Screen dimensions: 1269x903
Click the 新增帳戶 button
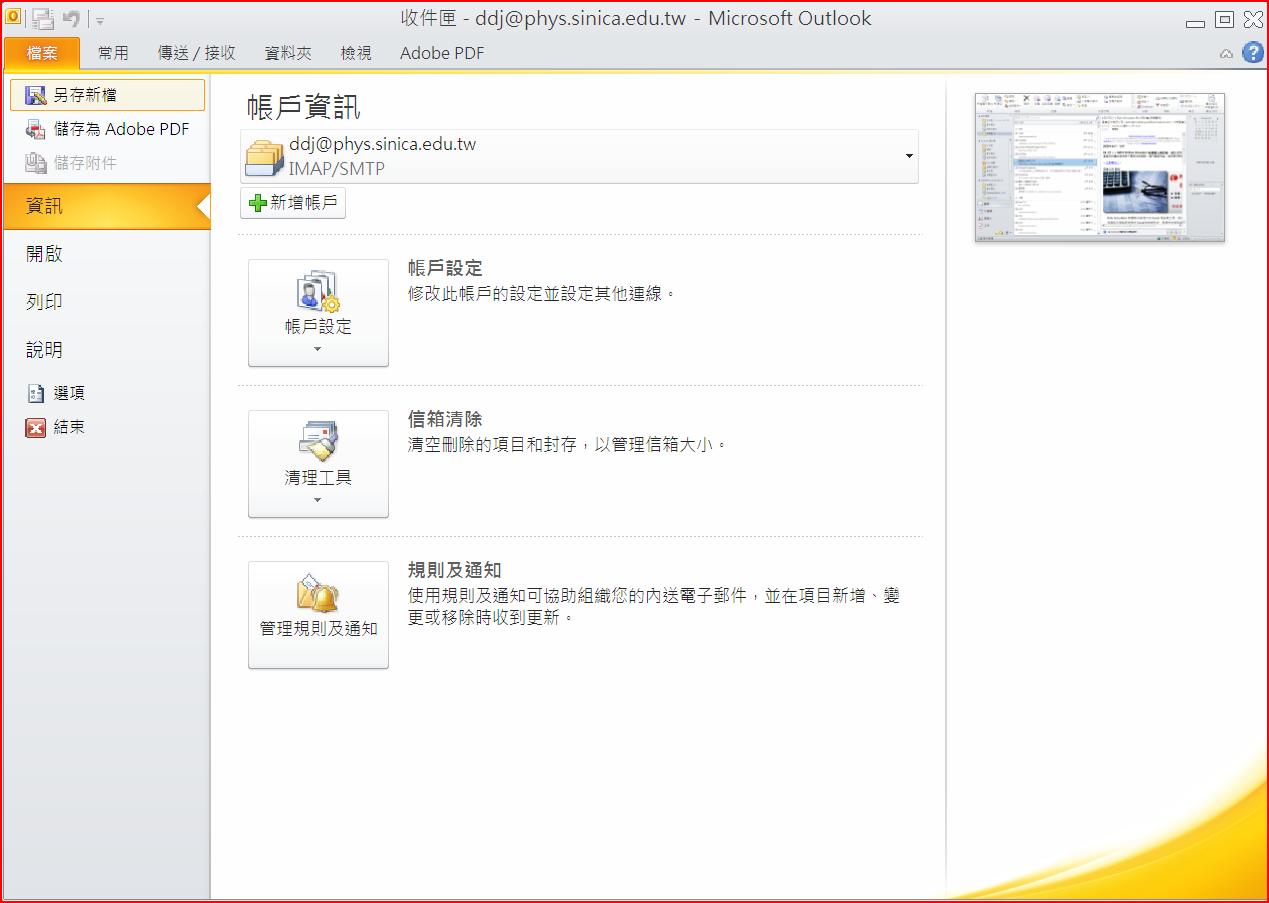click(x=293, y=203)
